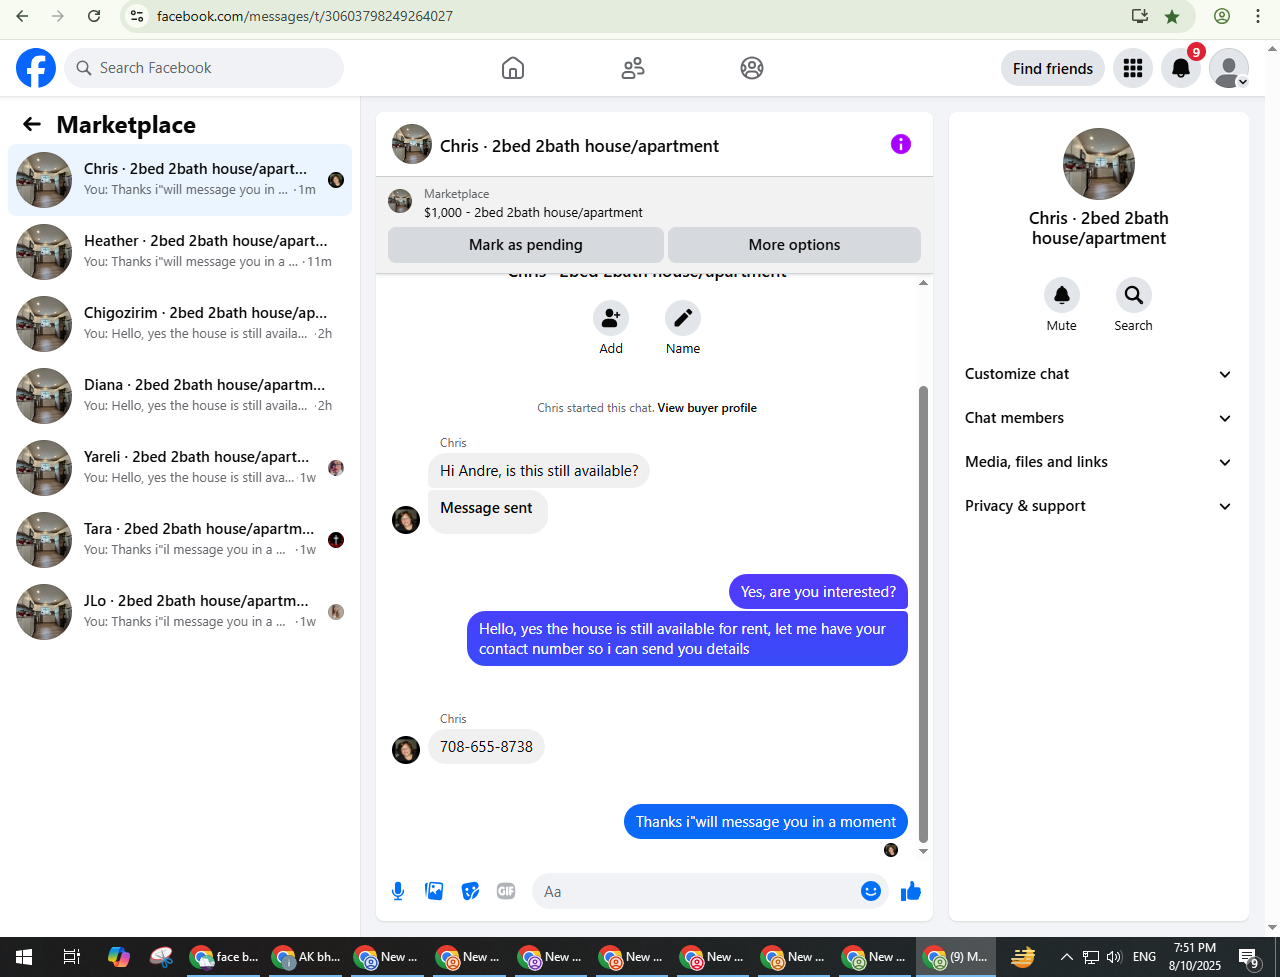Image resolution: width=1280 pixels, height=977 pixels.
Task: Open the Tara conversation
Action: [x=180, y=540]
